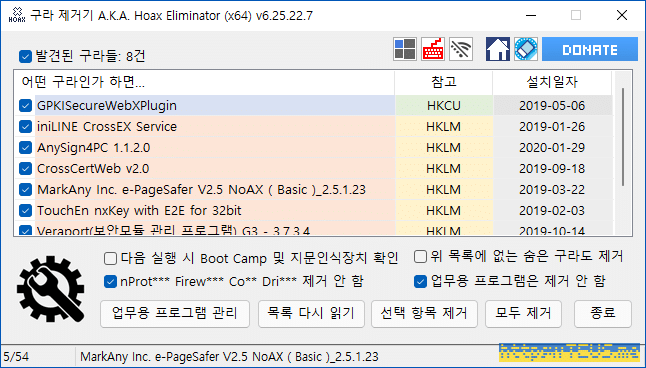Click the Windows tiles toolbar icon
The image size is (646, 368).
click(x=405, y=49)
